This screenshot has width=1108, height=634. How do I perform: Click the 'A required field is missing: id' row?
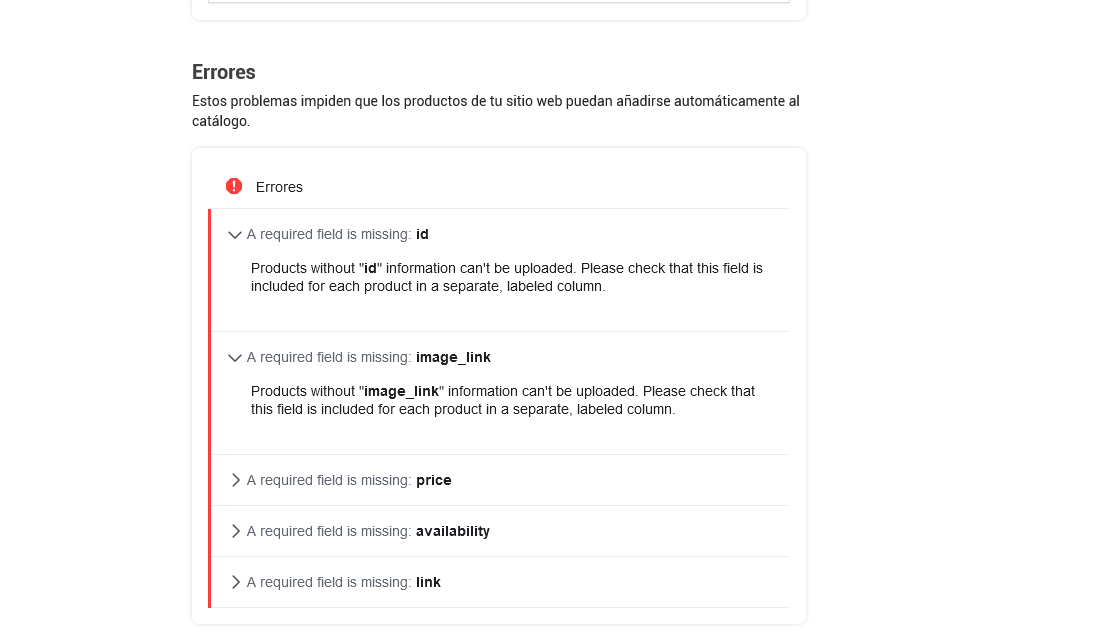500,235
